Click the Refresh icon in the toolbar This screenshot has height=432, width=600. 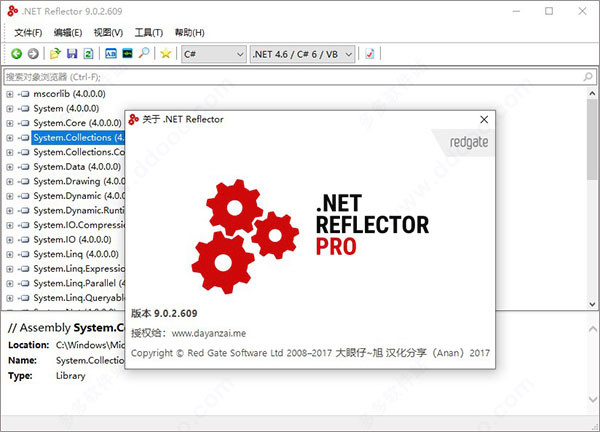88,54
